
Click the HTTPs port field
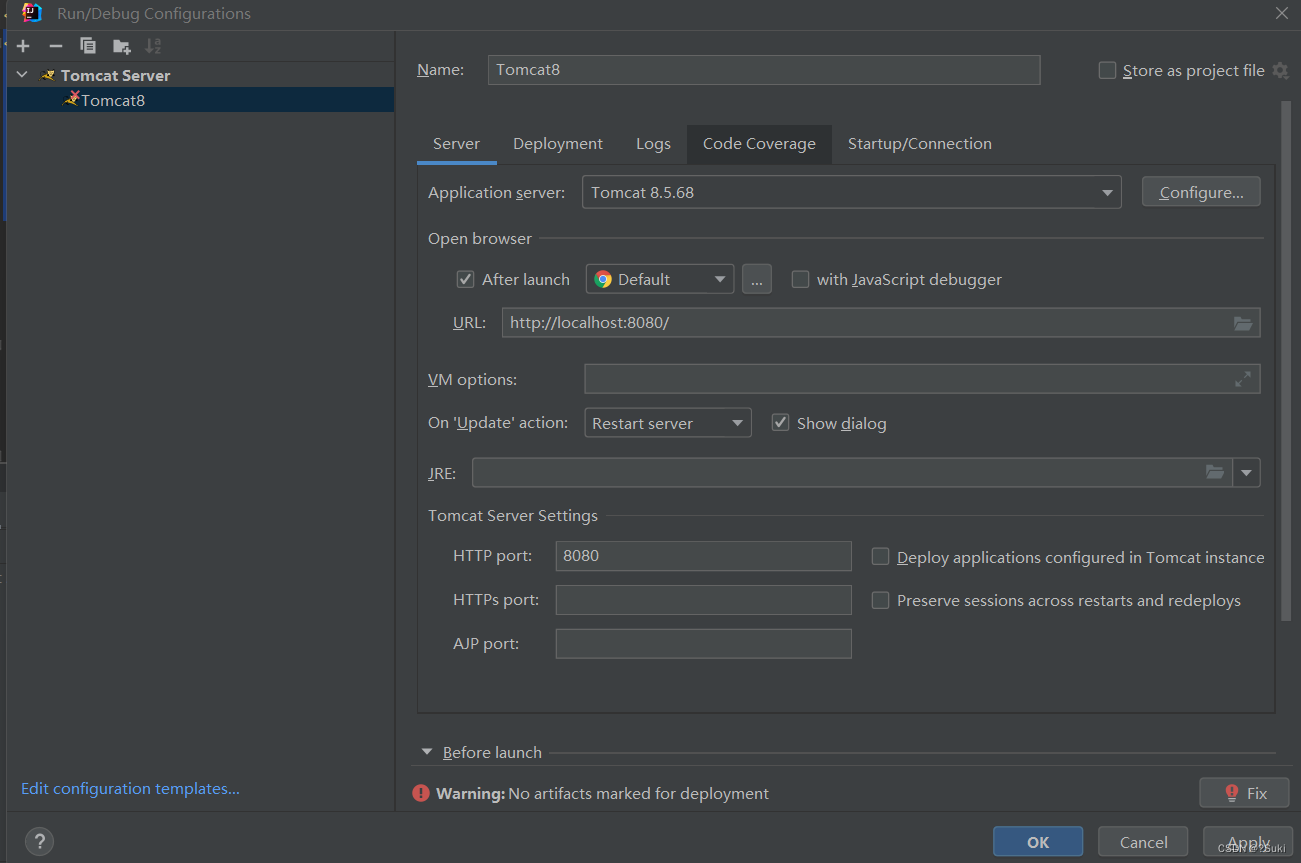pyautogui.click(x=703, y=600)
